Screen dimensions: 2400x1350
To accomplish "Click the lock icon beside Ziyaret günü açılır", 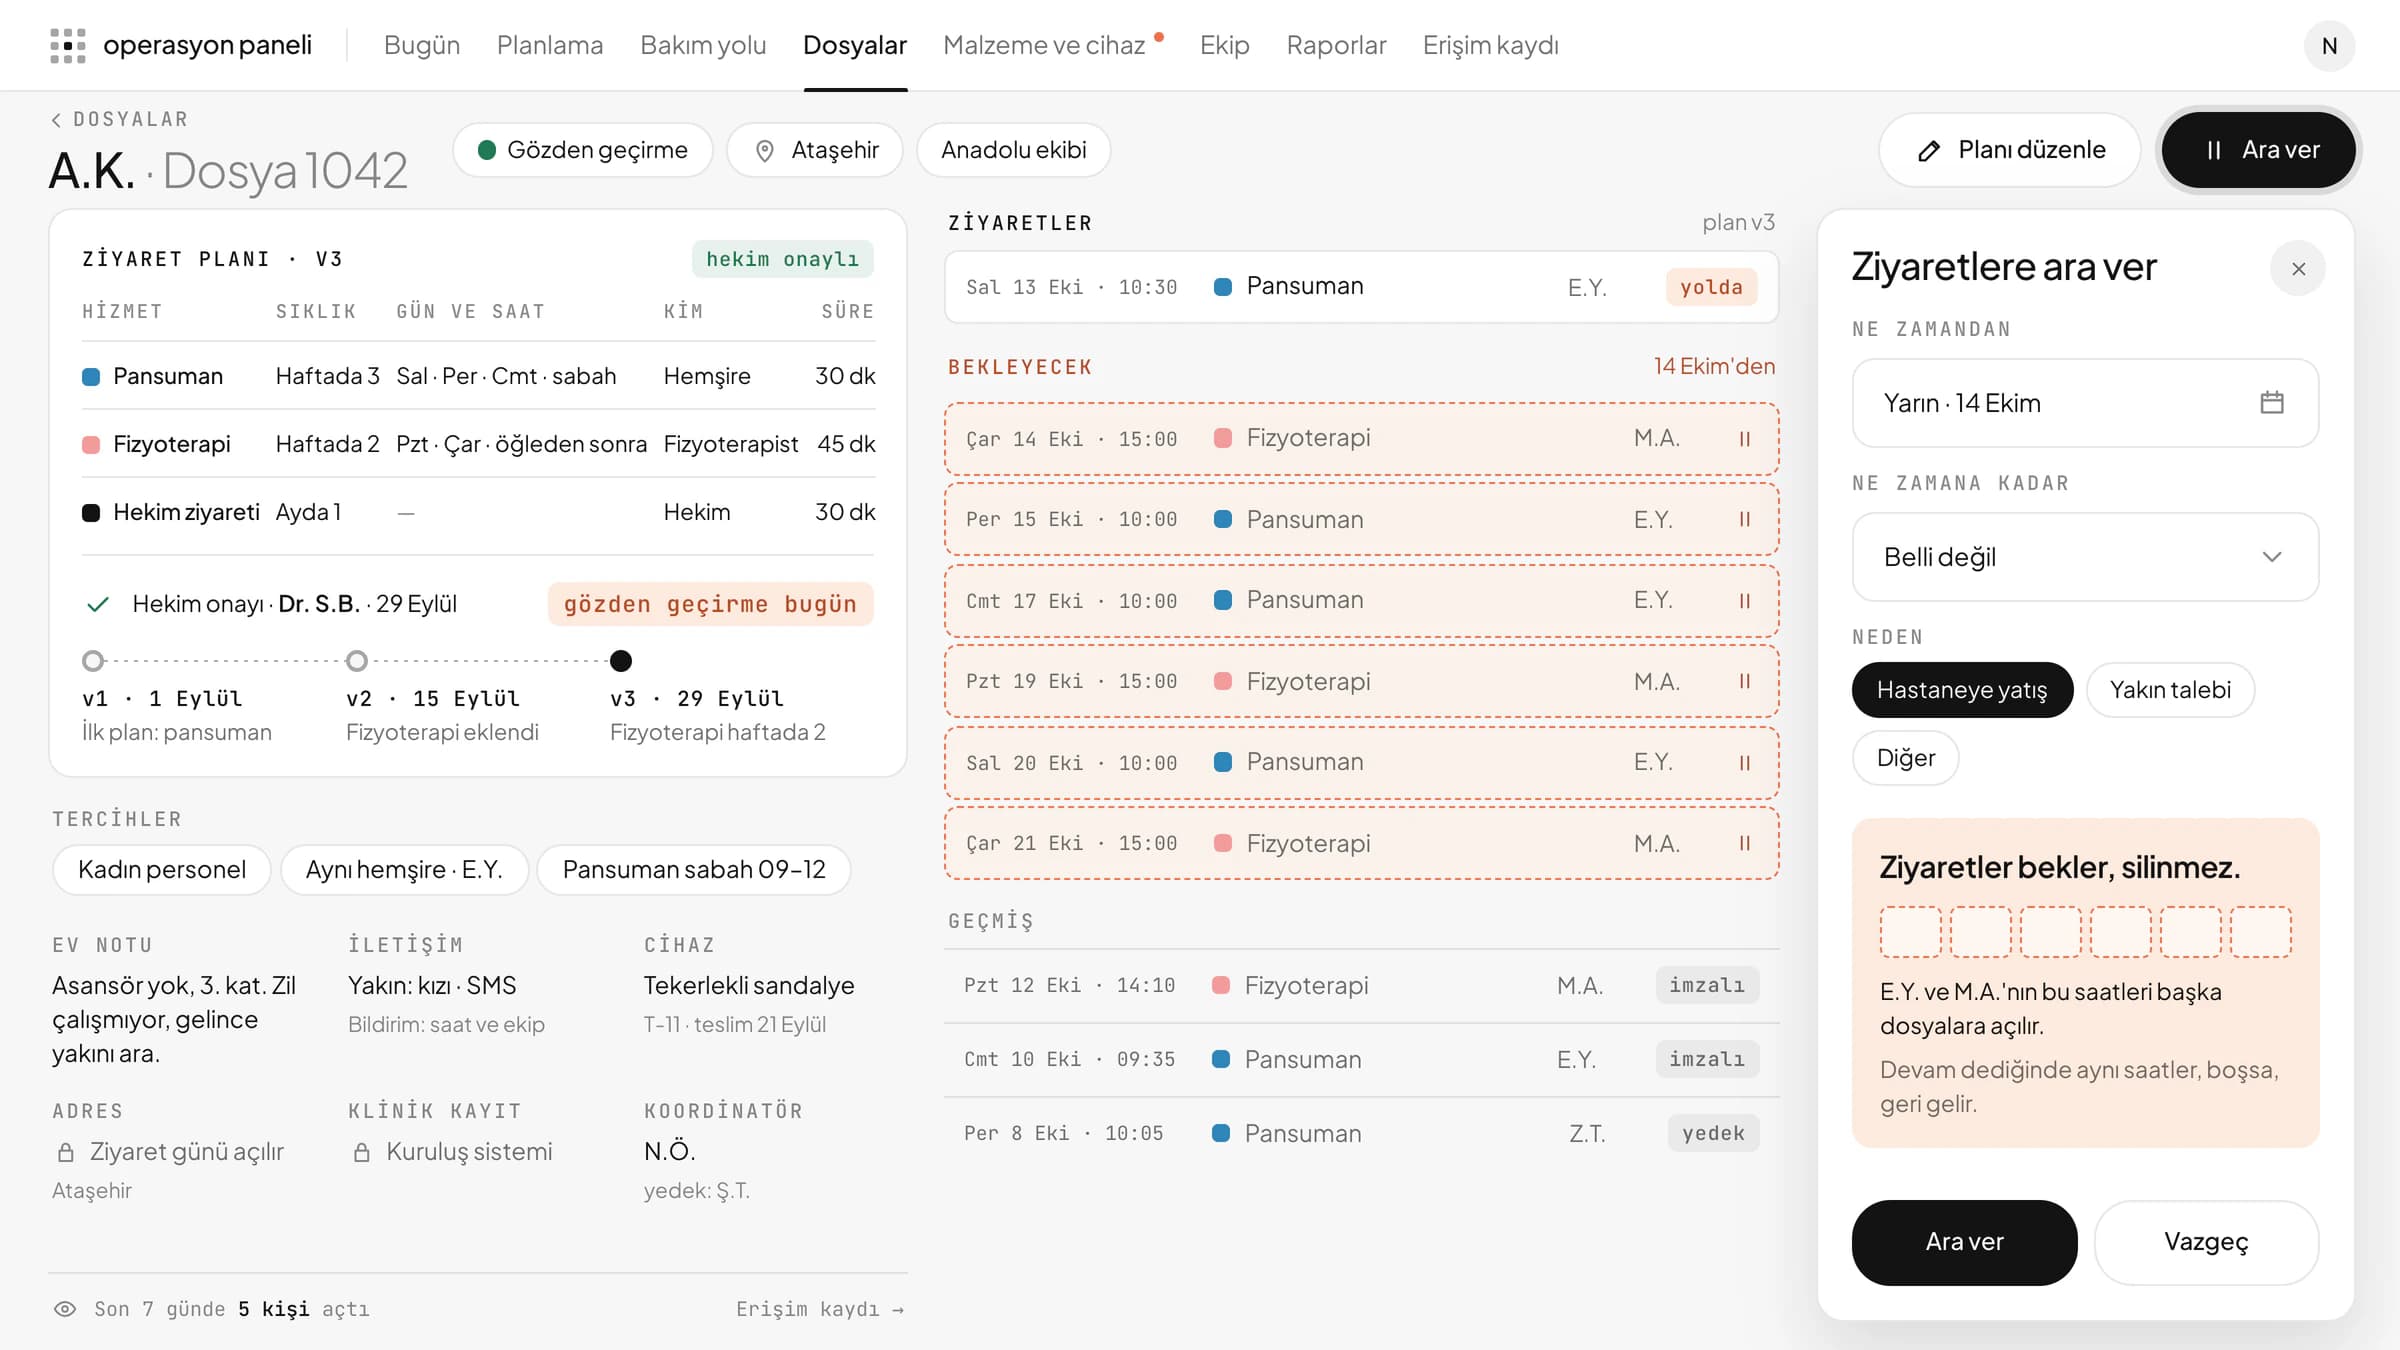I will pyautogui.click(x=66, y=1152).
